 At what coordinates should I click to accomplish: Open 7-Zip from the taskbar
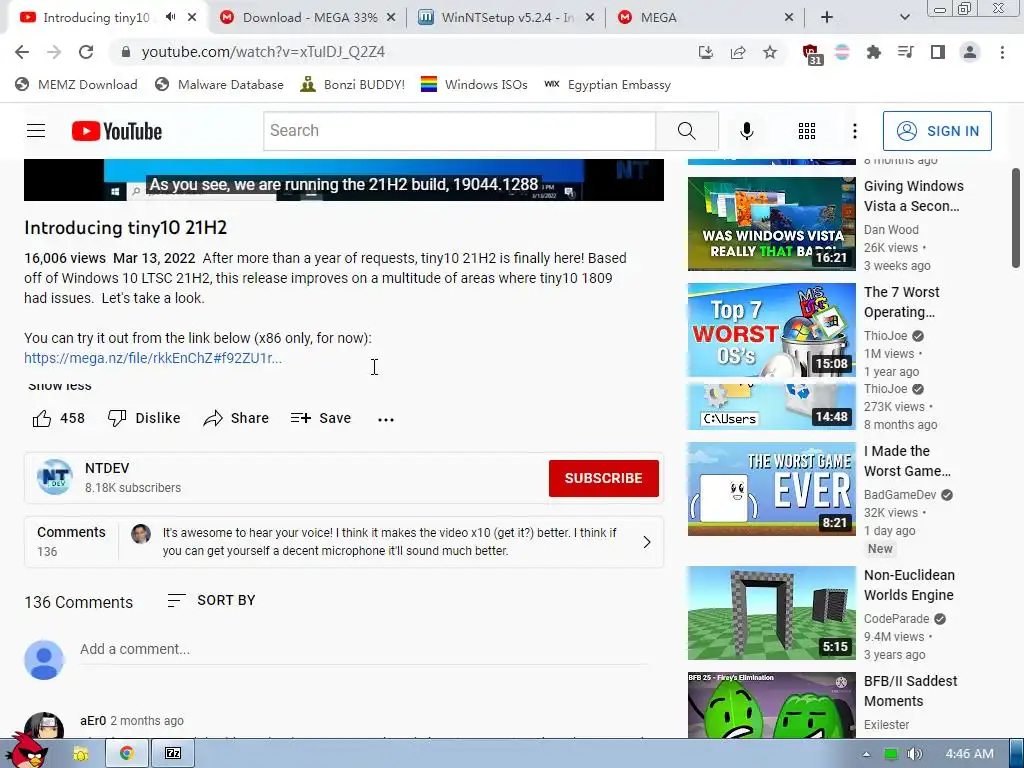click(173, 754)
